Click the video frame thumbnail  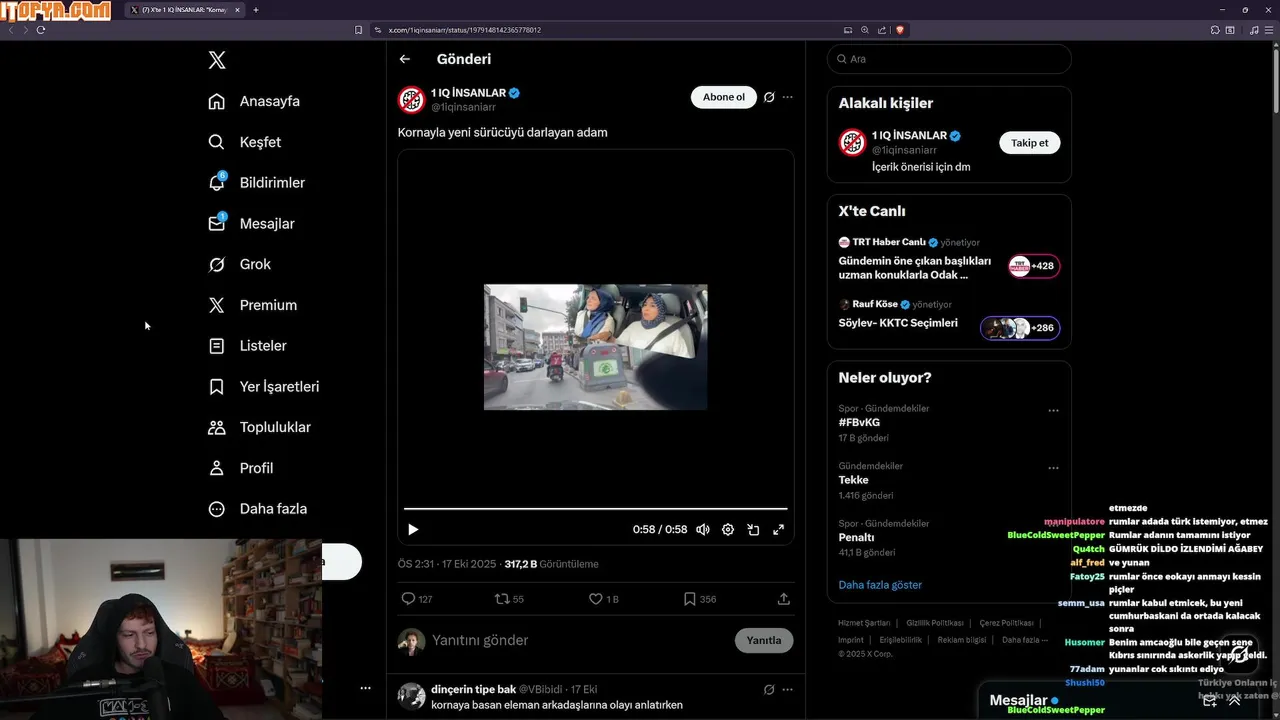coord(596,347)
